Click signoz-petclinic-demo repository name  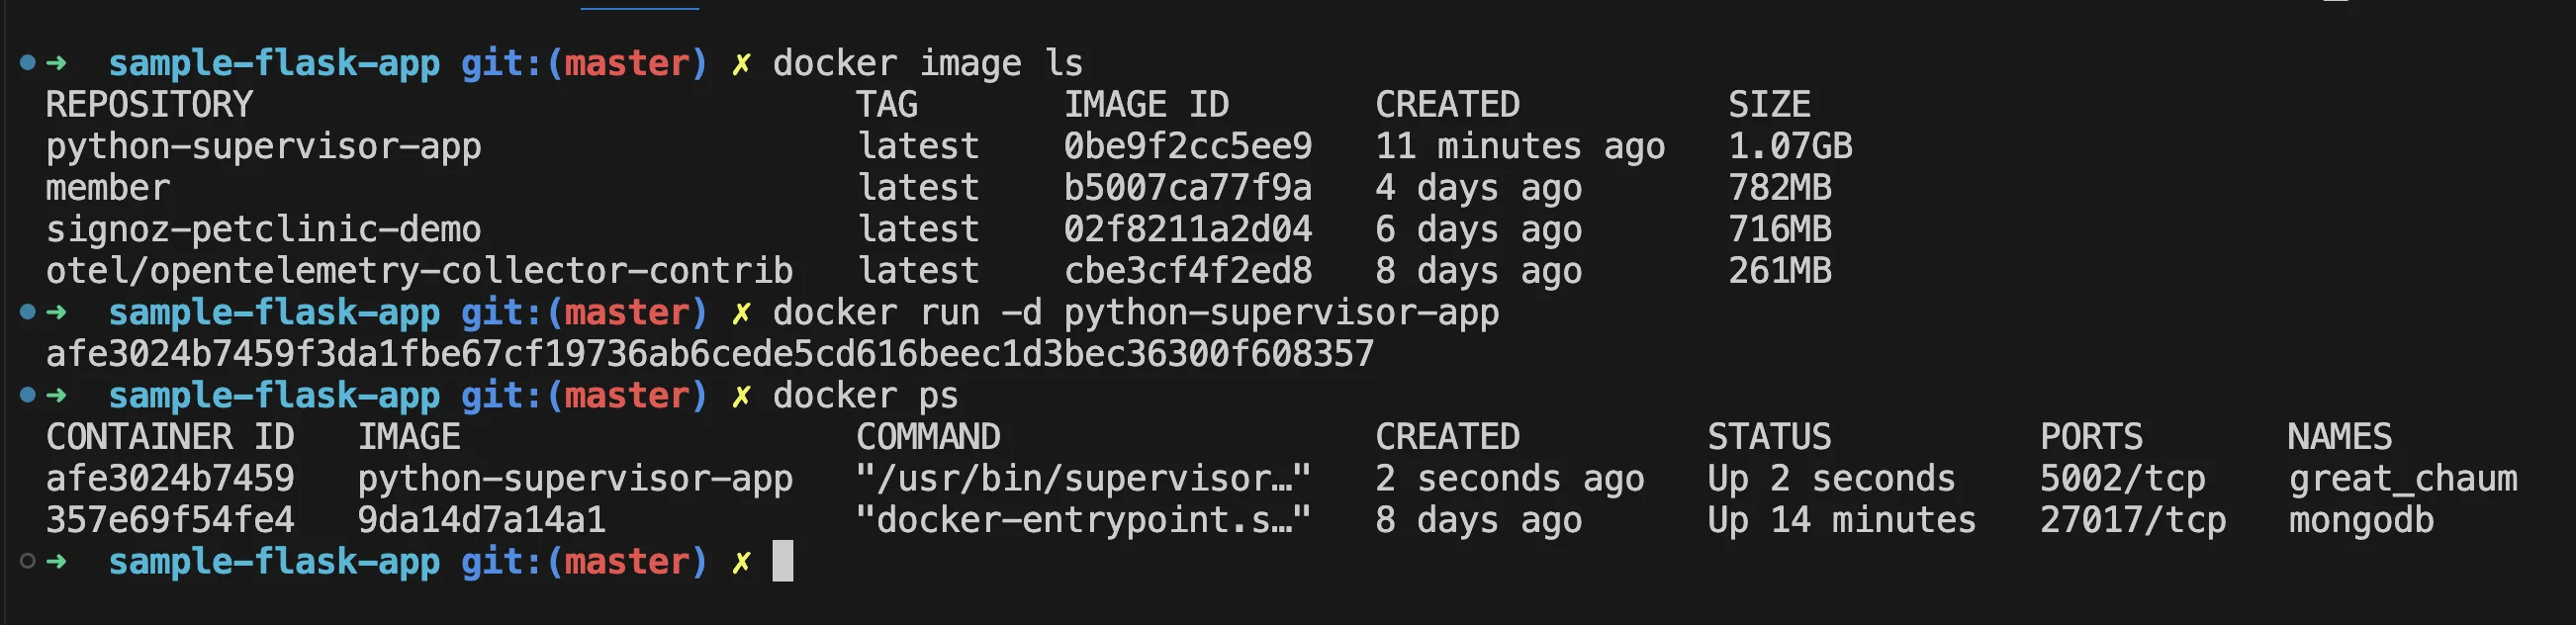(x=264, y=230)
